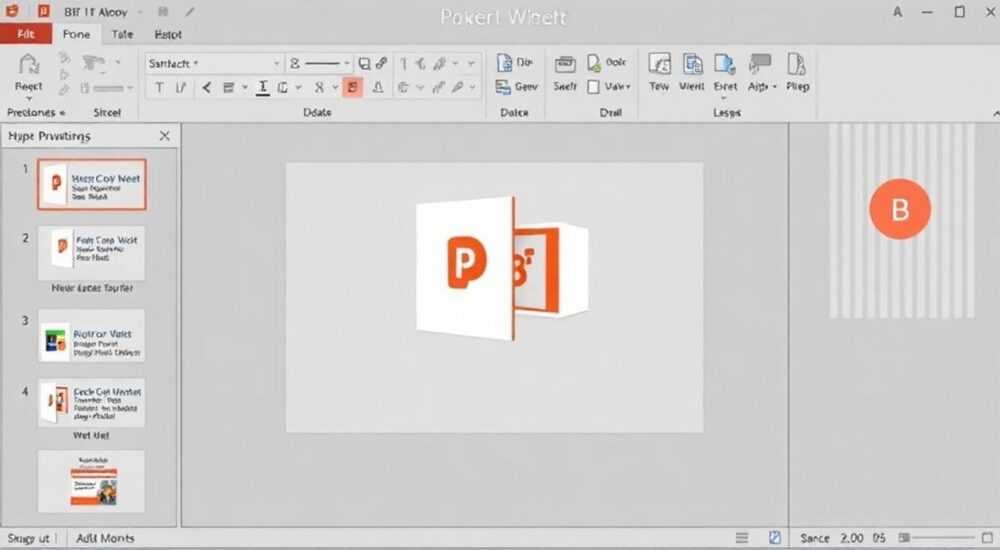The width and height of the screenshot is (1000, 550).
Task: Open the Filt tab
Action: tap(26, 34)
